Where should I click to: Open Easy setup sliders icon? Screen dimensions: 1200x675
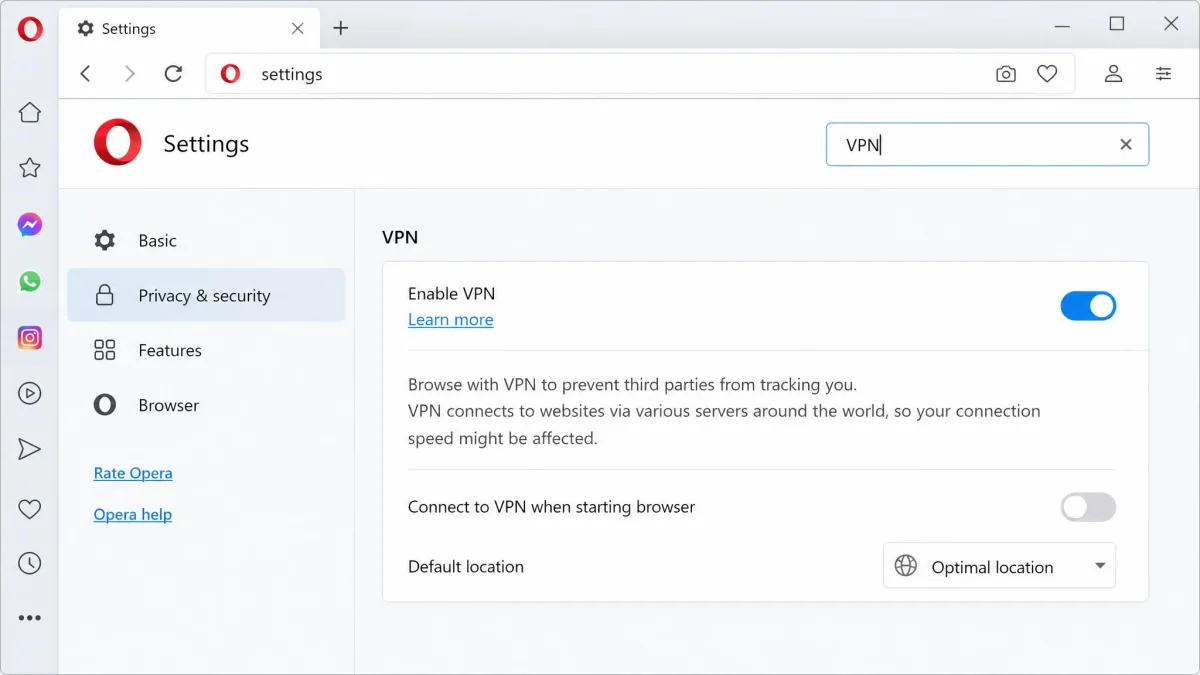coord(1163,74)
